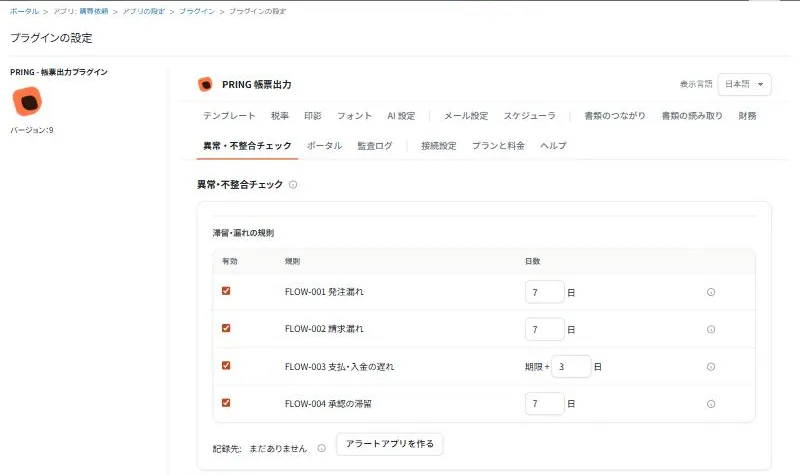Uncheck FLOW-001 発注漏れ checkbox
The image size is (800, 475).
click(226, 291)
